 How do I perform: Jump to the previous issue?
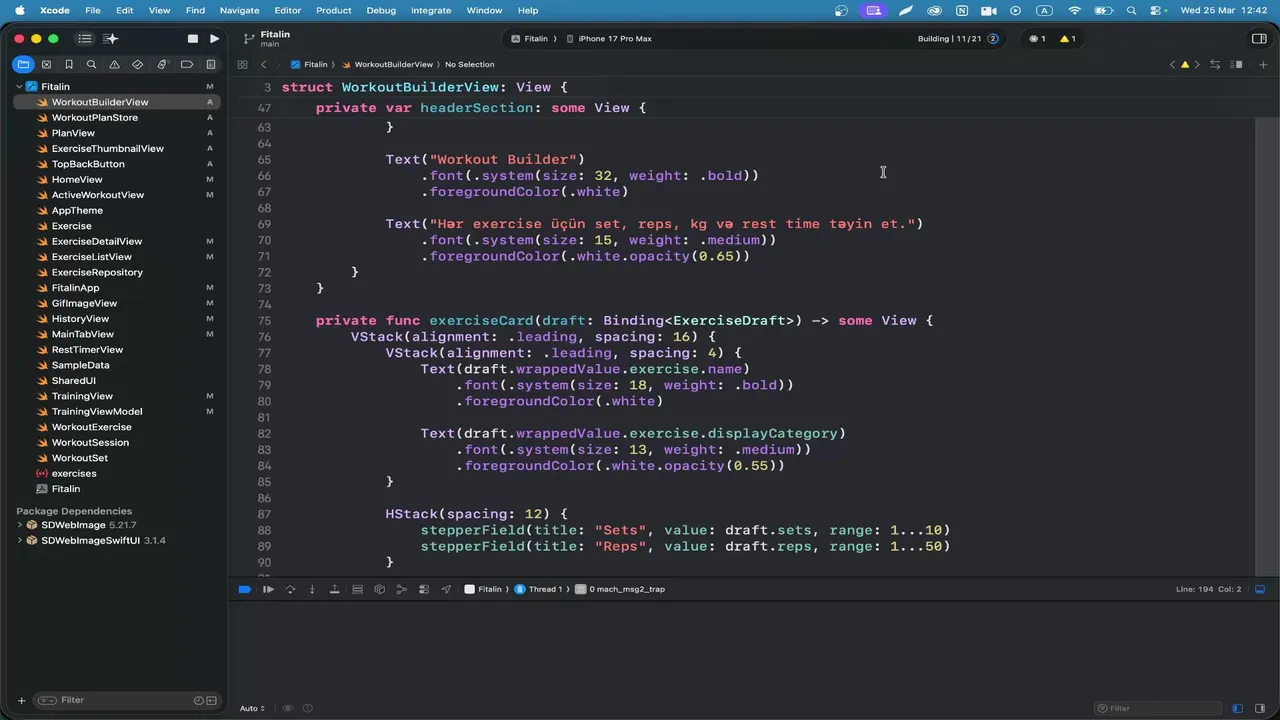(1172, 64)
